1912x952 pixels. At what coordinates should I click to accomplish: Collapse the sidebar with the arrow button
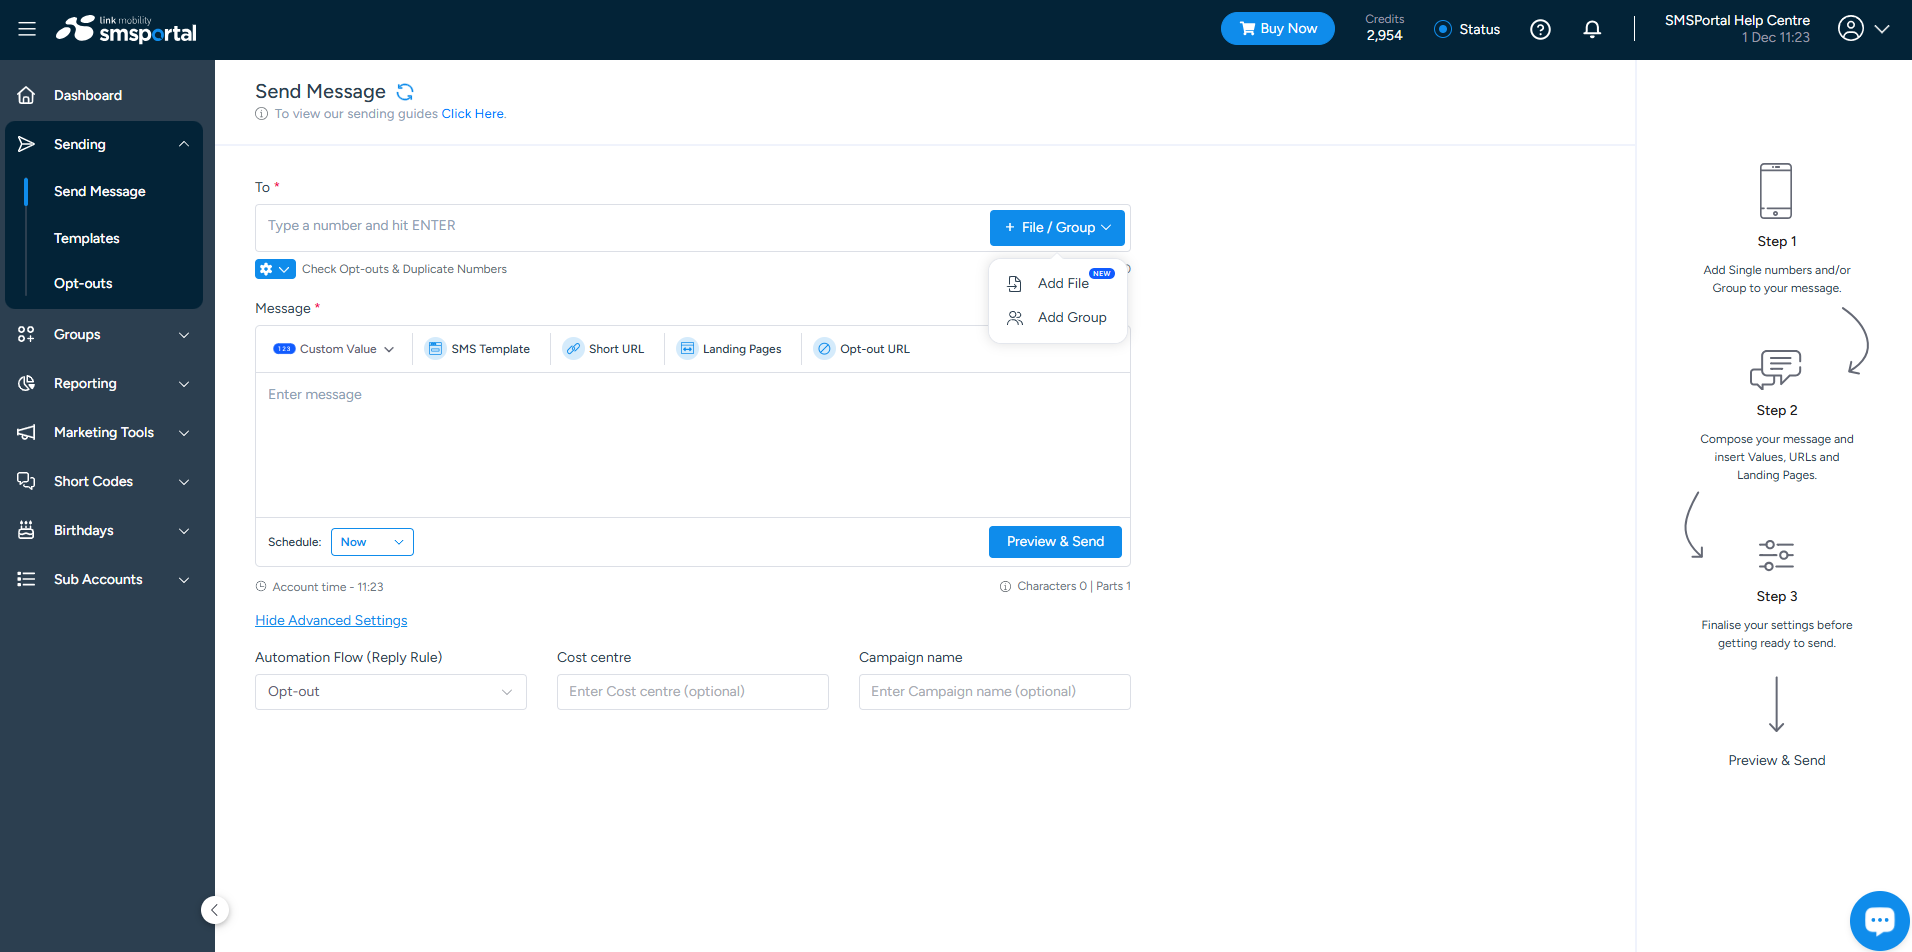(x=215, y=910)
